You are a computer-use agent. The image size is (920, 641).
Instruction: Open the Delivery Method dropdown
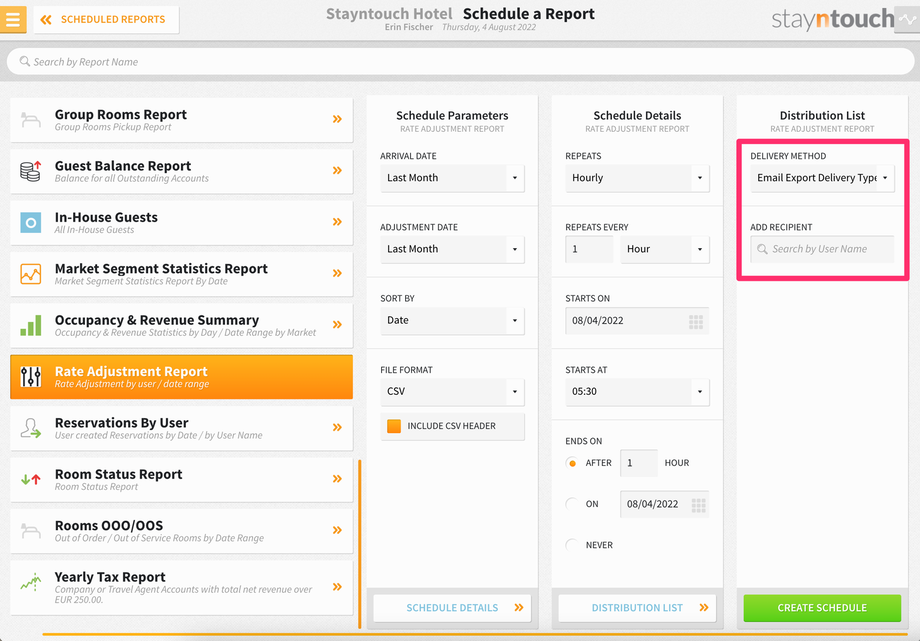click(822, 178)
